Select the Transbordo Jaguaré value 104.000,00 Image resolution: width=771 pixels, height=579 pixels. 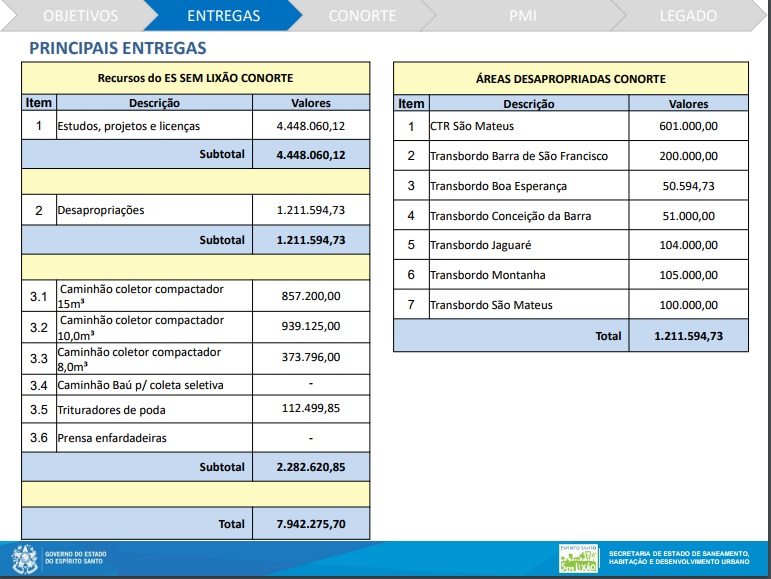pyautogui.click(x=688, y=245)
